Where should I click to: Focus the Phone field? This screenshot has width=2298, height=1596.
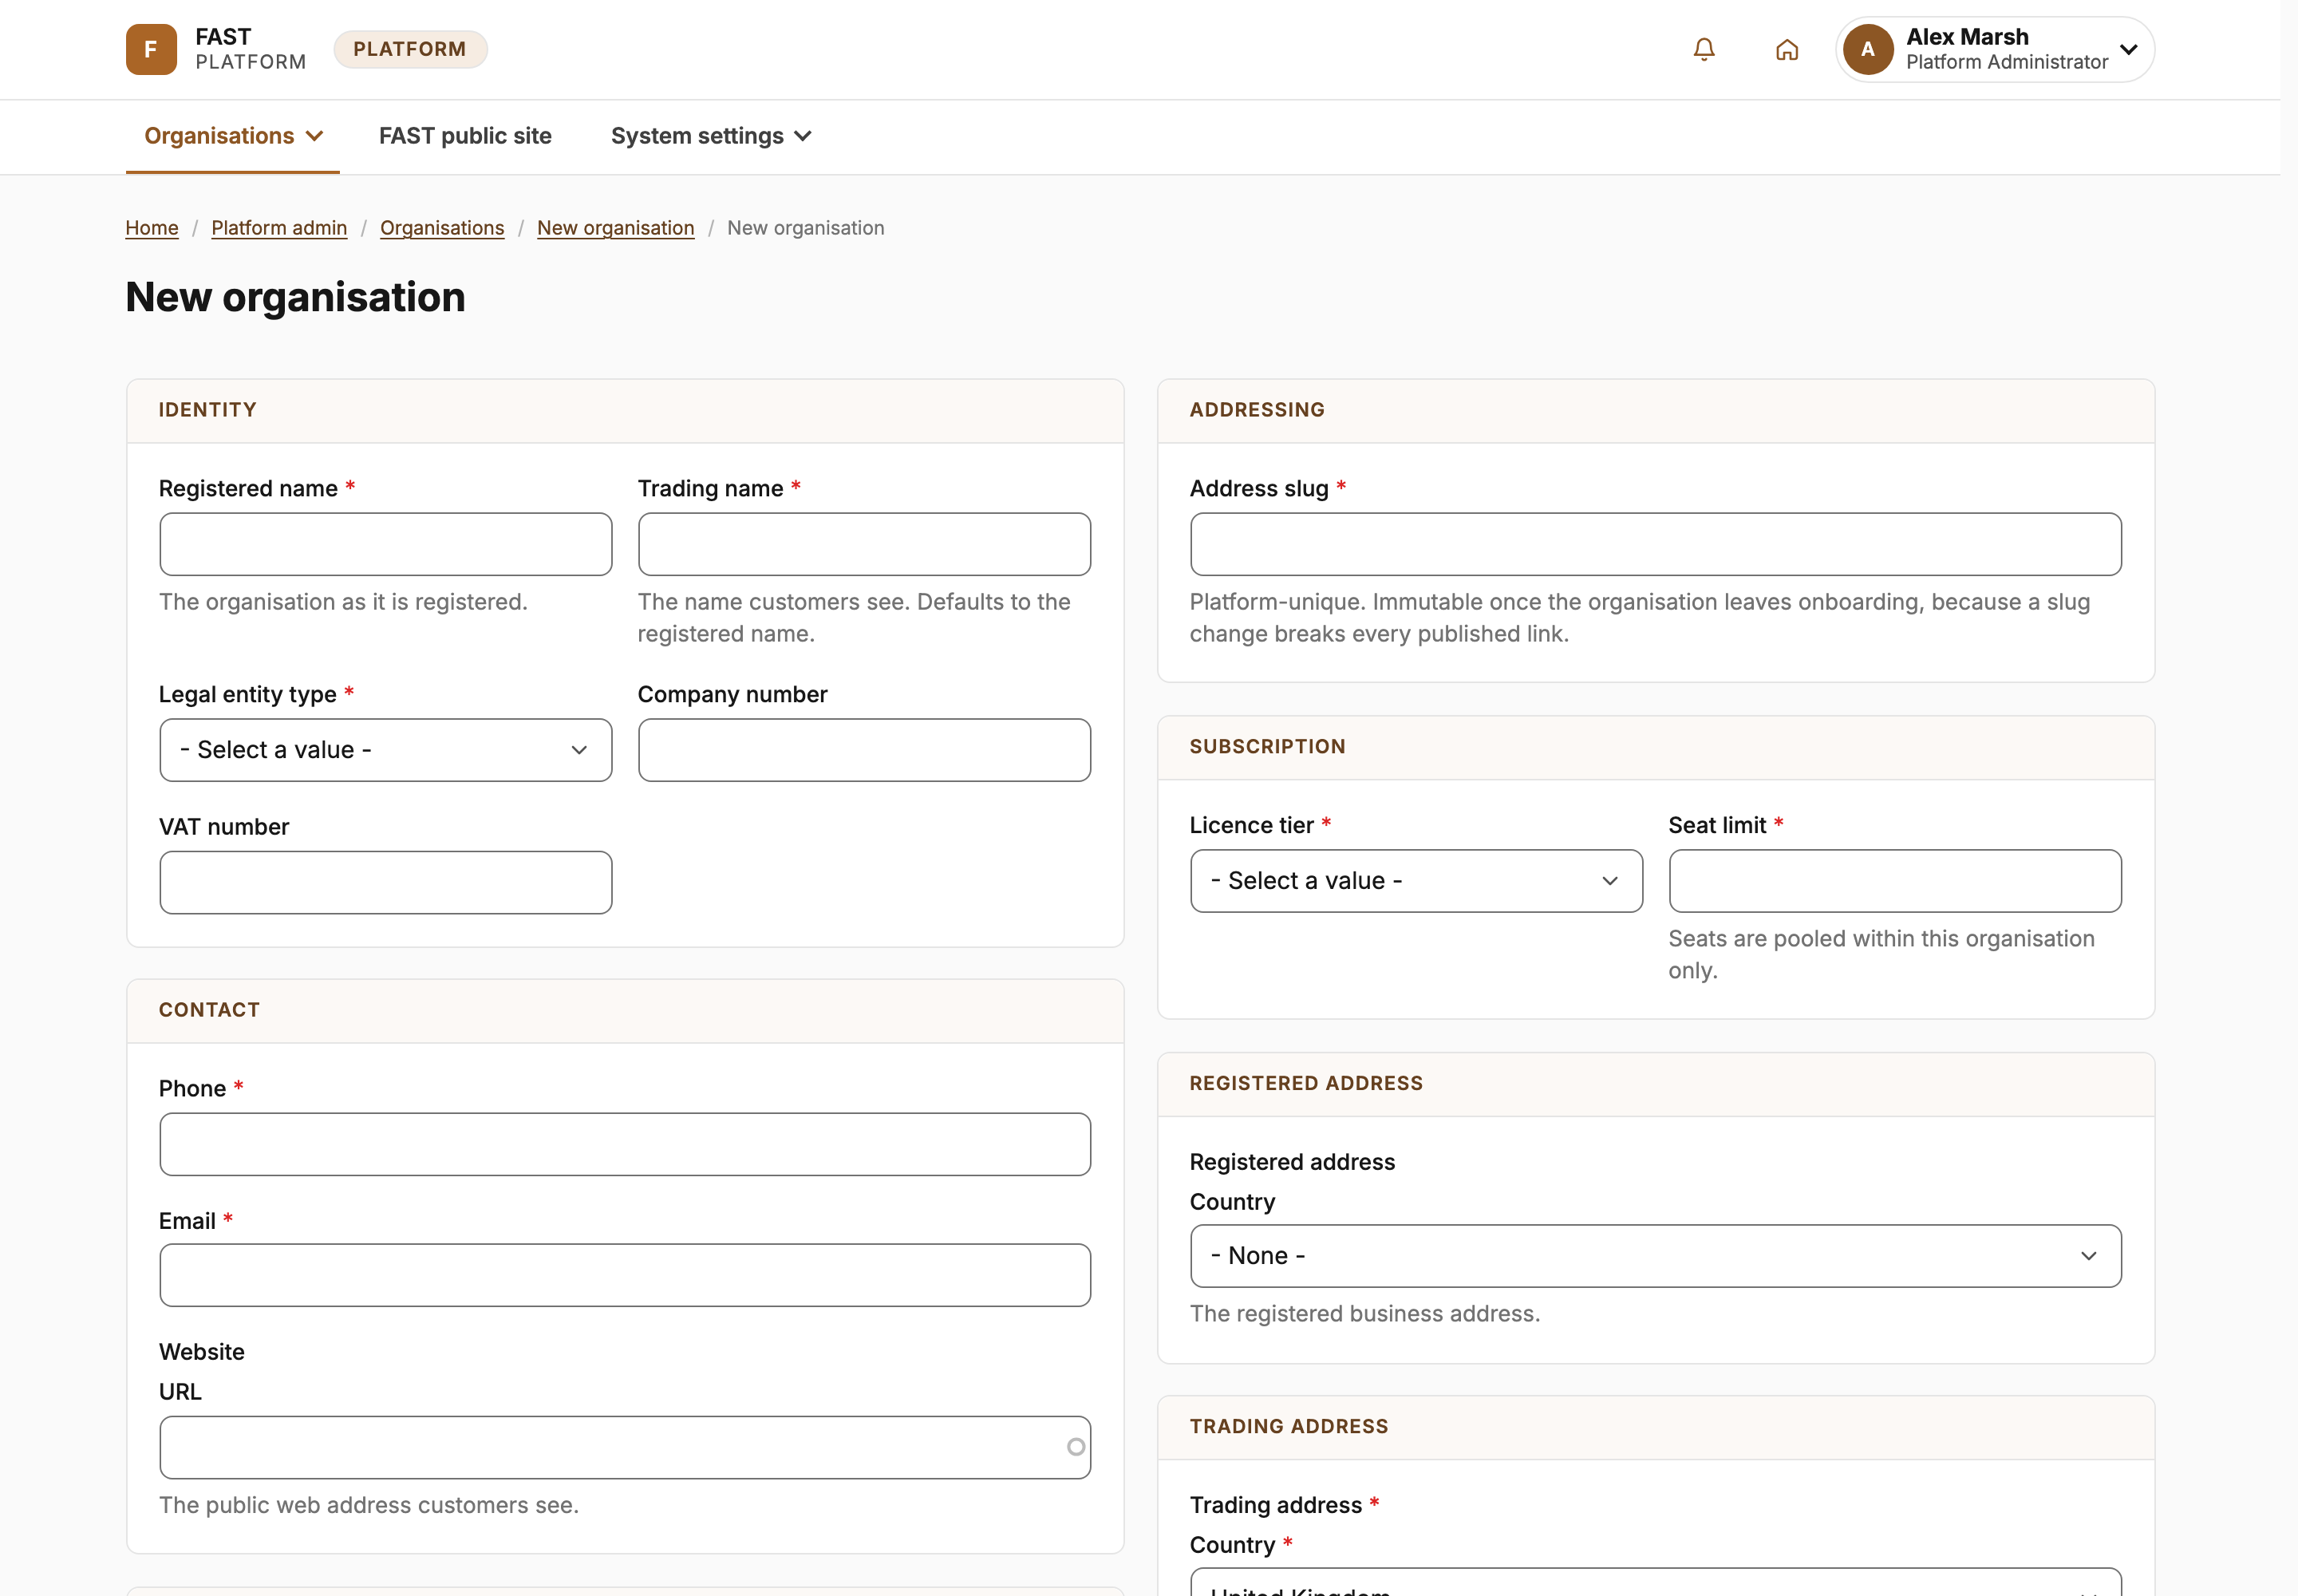pos(625,1144)
